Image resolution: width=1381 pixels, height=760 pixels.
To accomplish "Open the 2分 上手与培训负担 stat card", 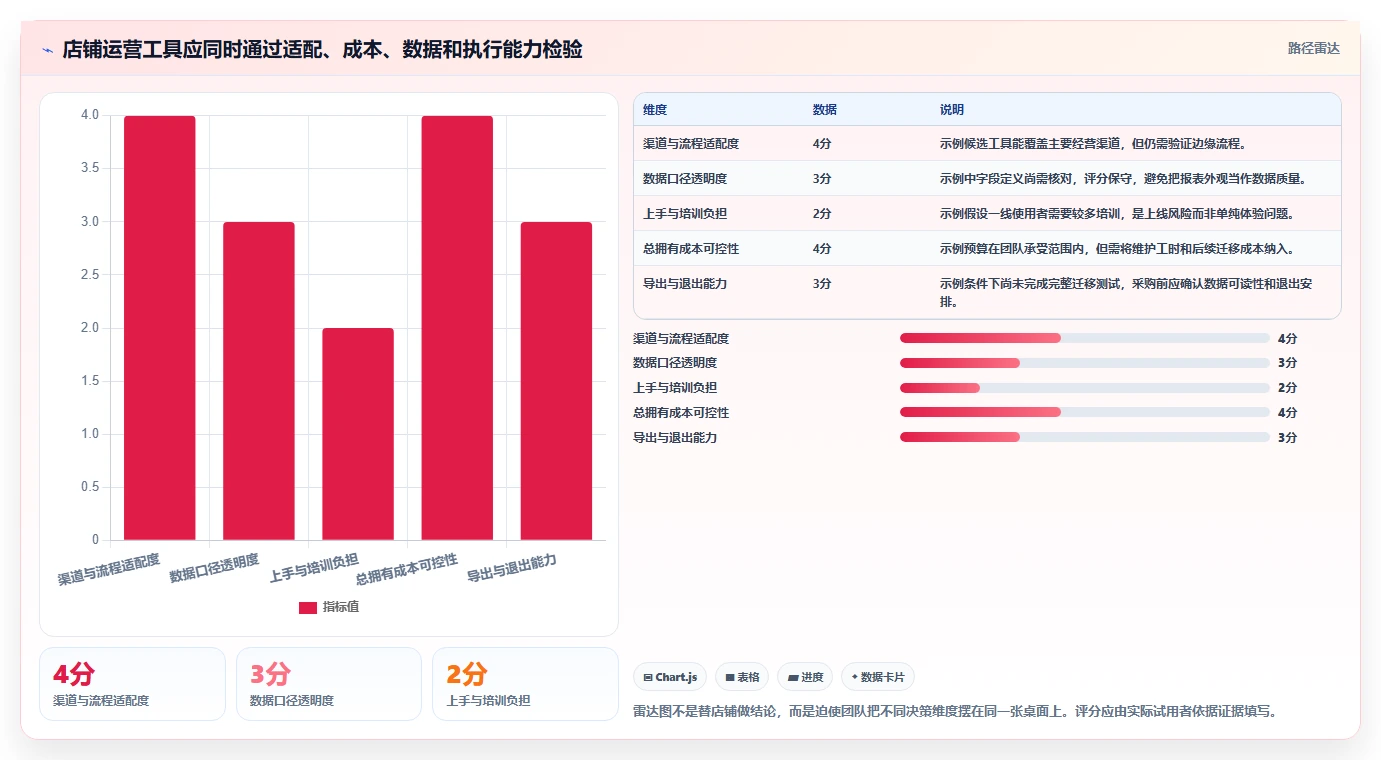I will click(525, 684).
